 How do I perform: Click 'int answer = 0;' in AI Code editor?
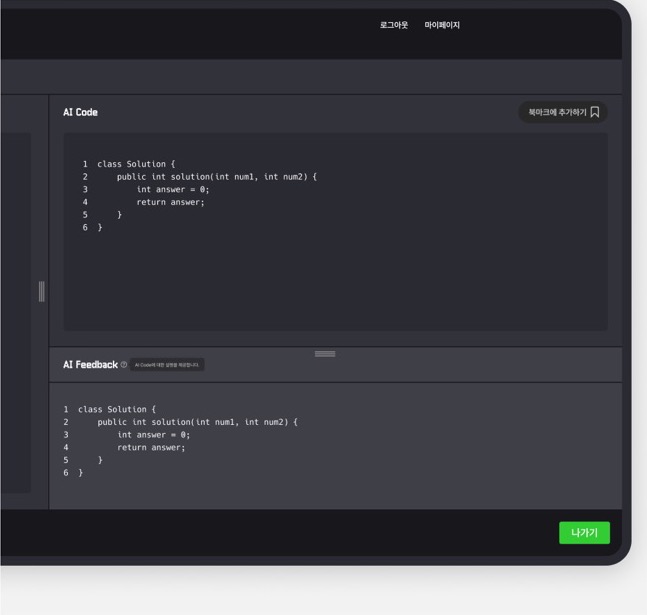173,189
